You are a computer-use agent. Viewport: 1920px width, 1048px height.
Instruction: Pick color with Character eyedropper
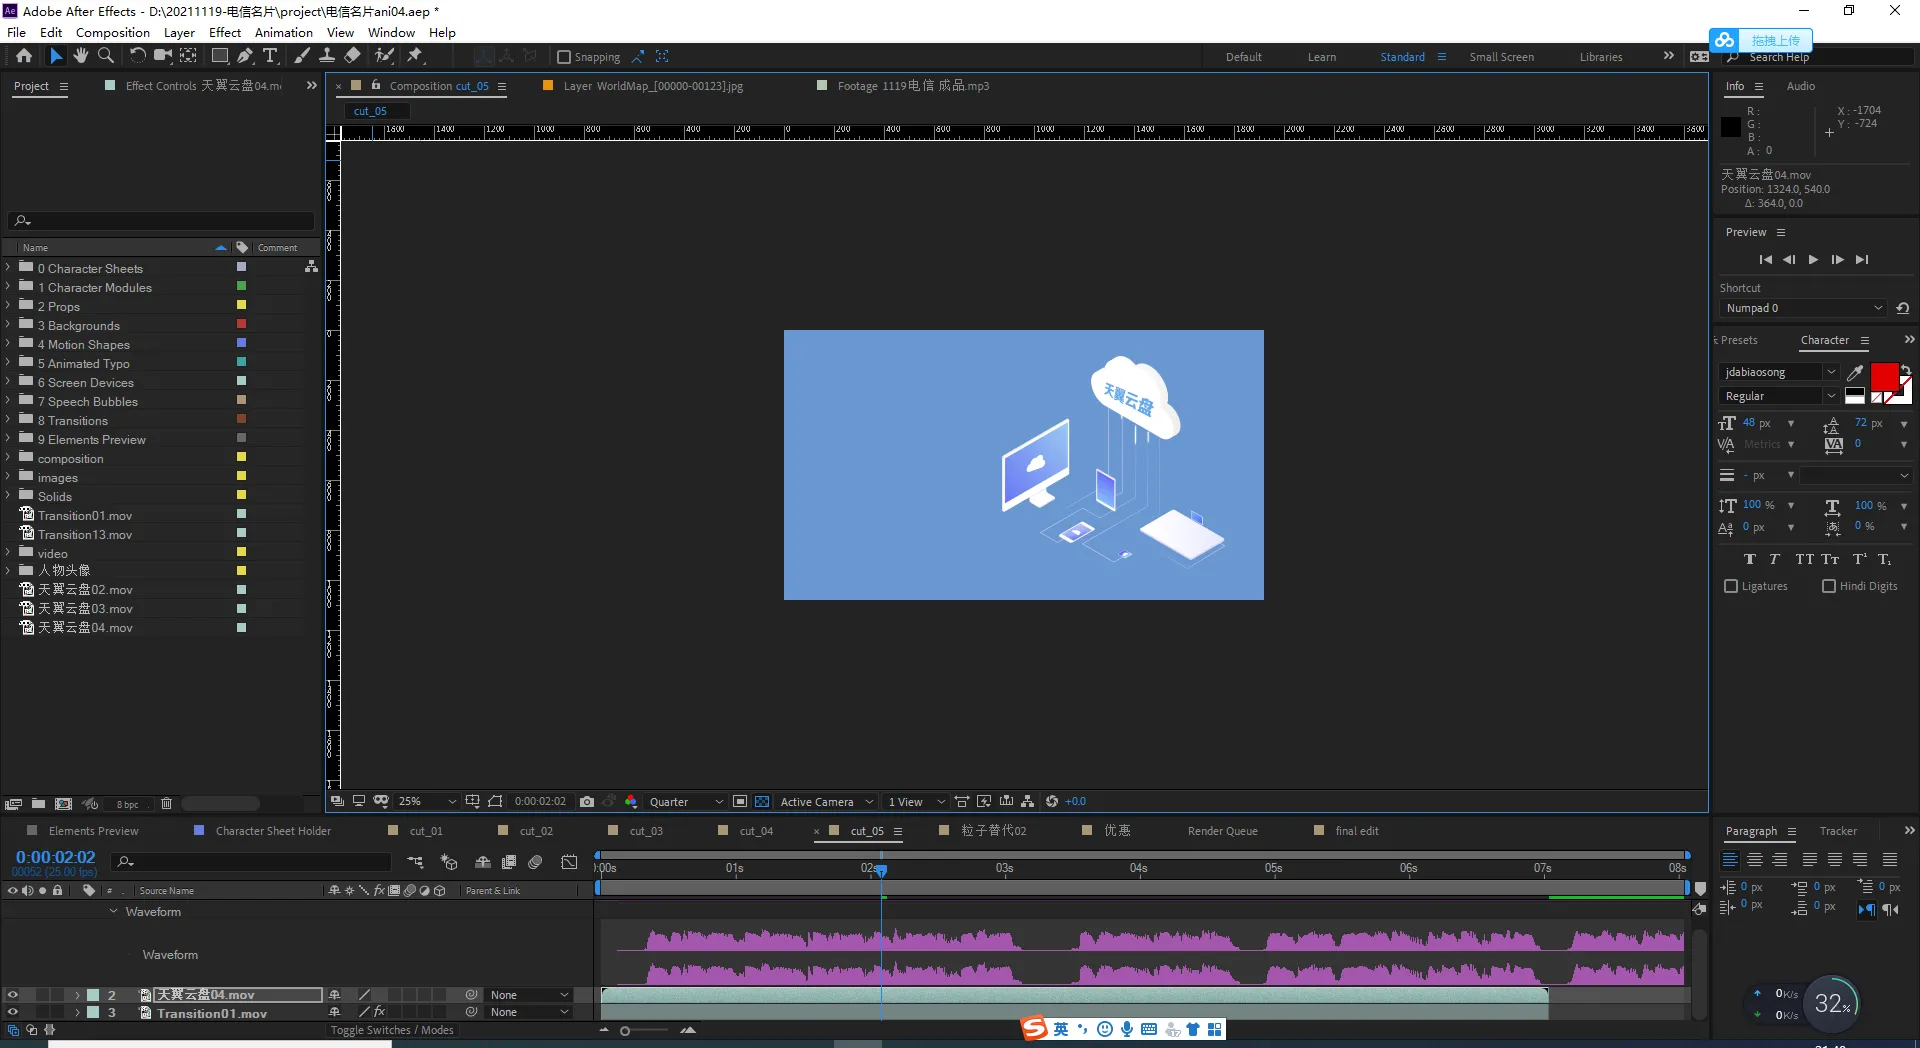pos(1855,372)
